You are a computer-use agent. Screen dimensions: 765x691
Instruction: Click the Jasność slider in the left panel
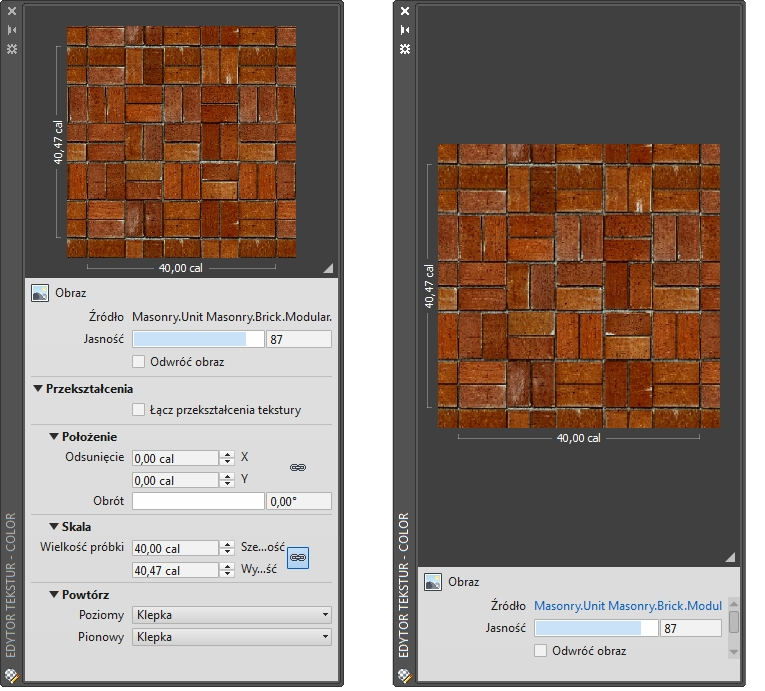click(x=197, y=340)
